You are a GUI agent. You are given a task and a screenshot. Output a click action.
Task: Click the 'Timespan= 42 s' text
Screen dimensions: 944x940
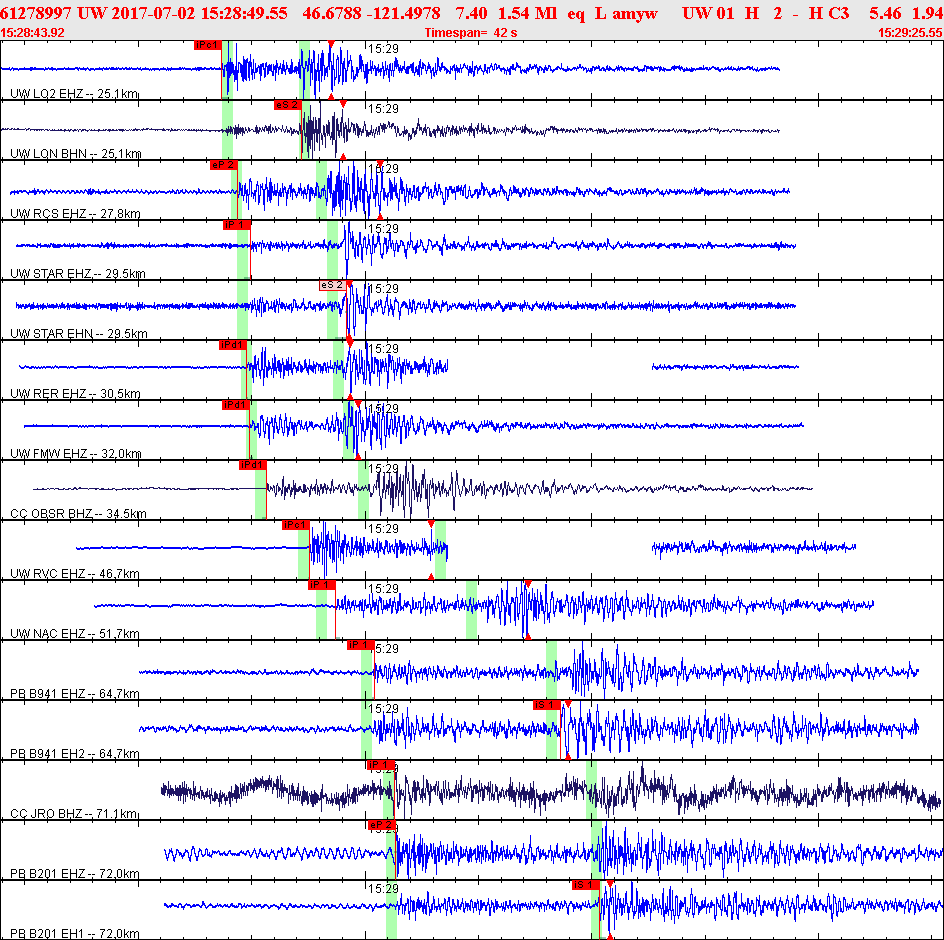coord(471,33)
